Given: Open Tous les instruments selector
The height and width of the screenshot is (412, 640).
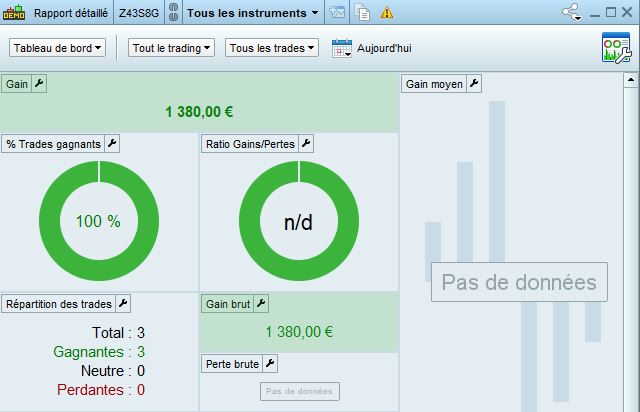Looking at the screenshot, I should pyautogui.click(x=253, y=13).
